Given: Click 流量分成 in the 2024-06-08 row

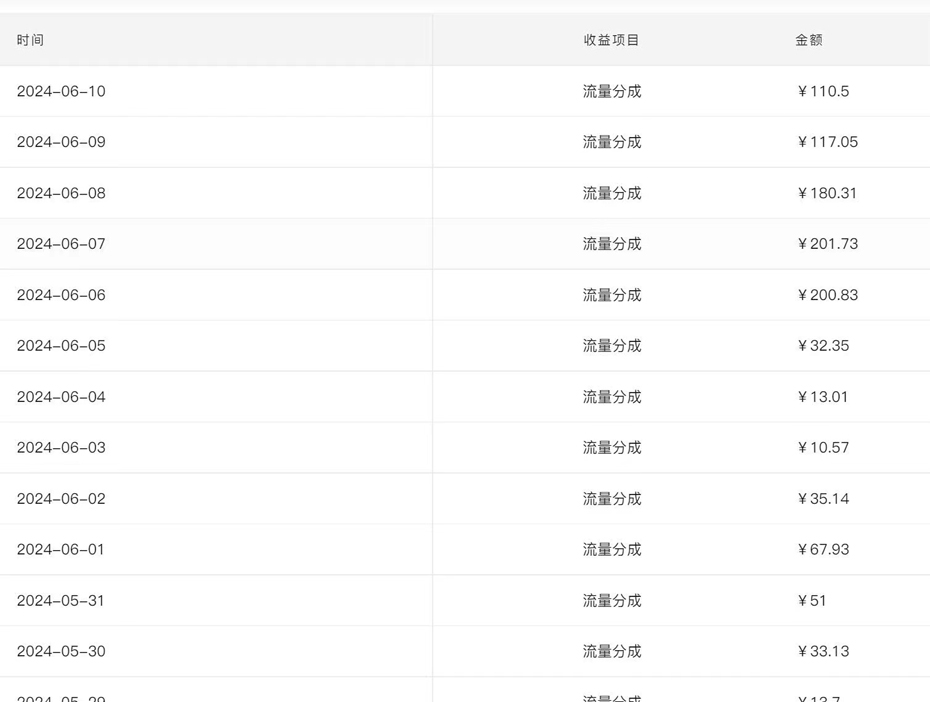Looking at the screenshot, I should (x=611, y=193).
